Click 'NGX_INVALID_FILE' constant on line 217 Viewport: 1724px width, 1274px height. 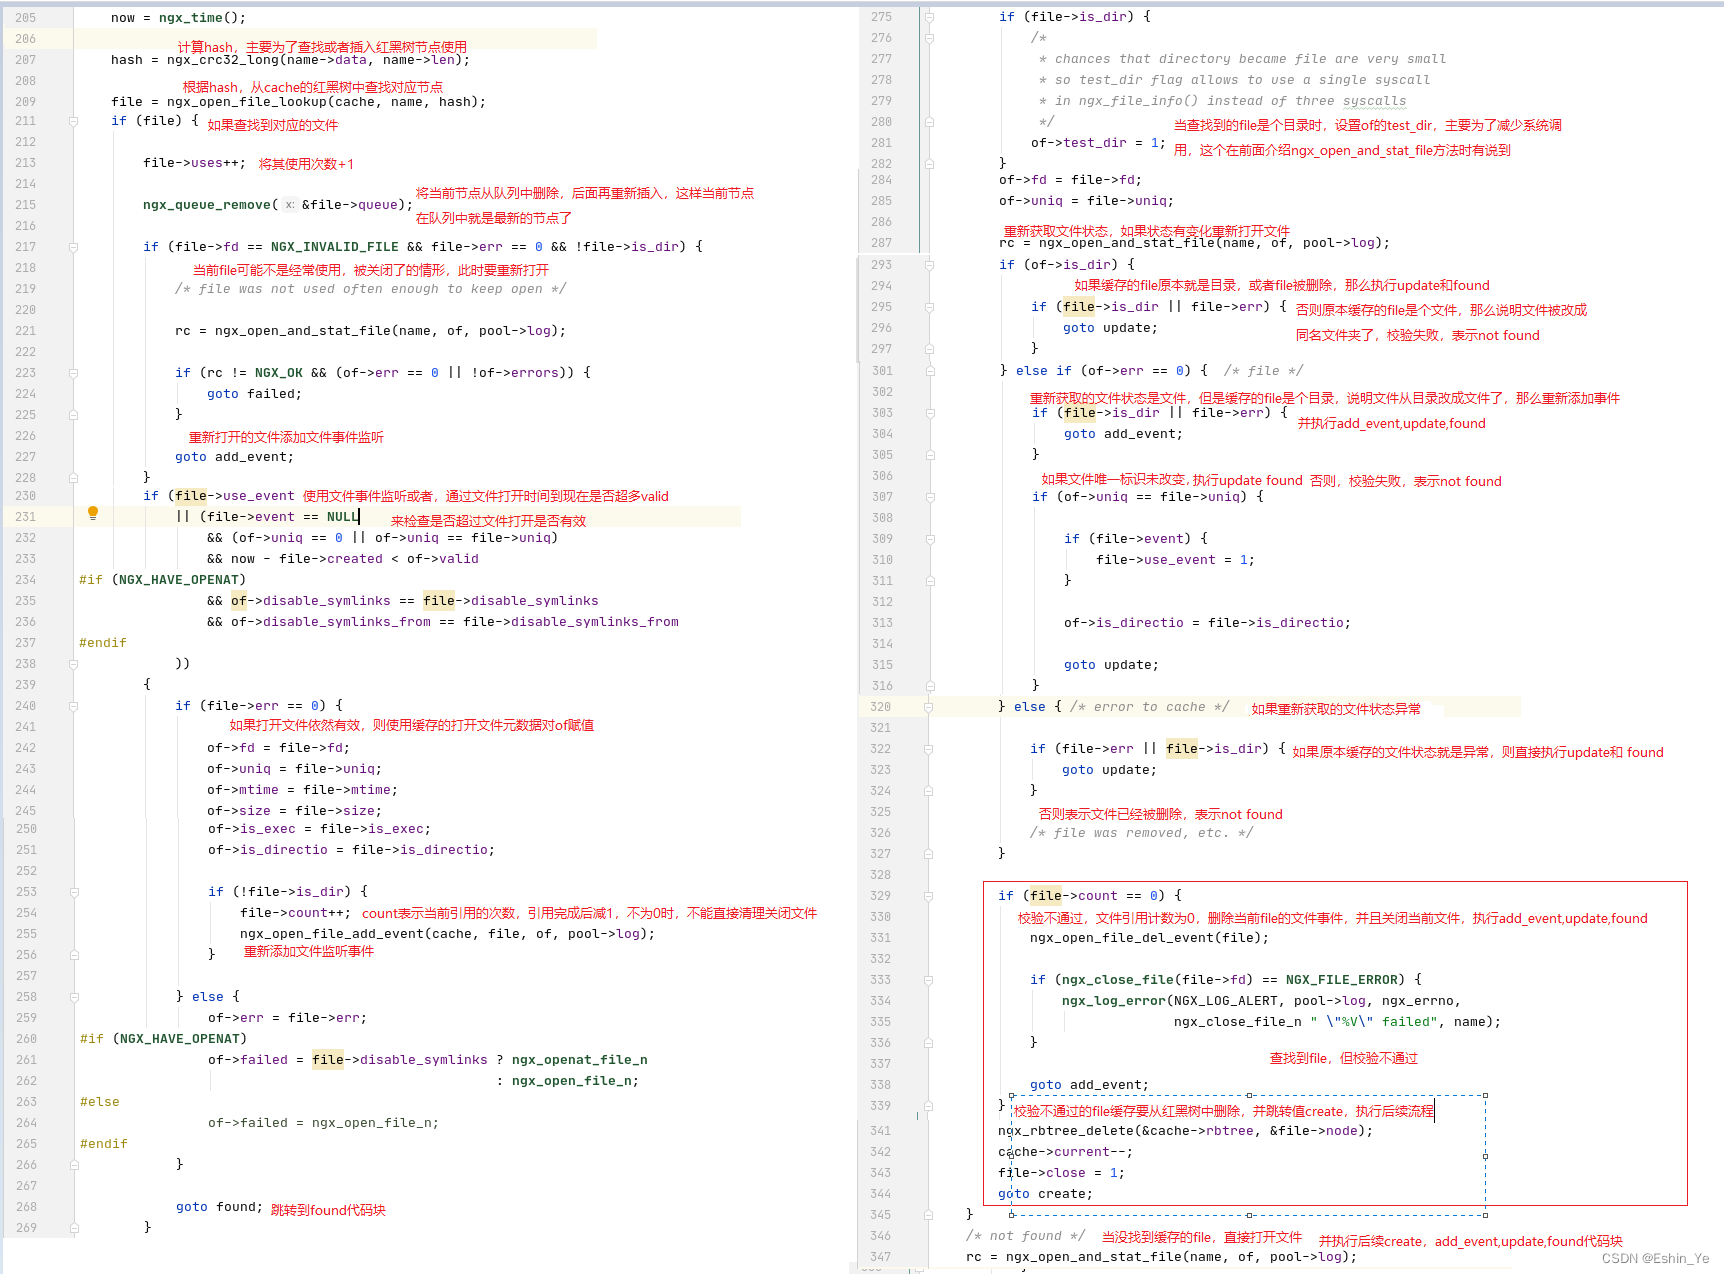(335, 247)
